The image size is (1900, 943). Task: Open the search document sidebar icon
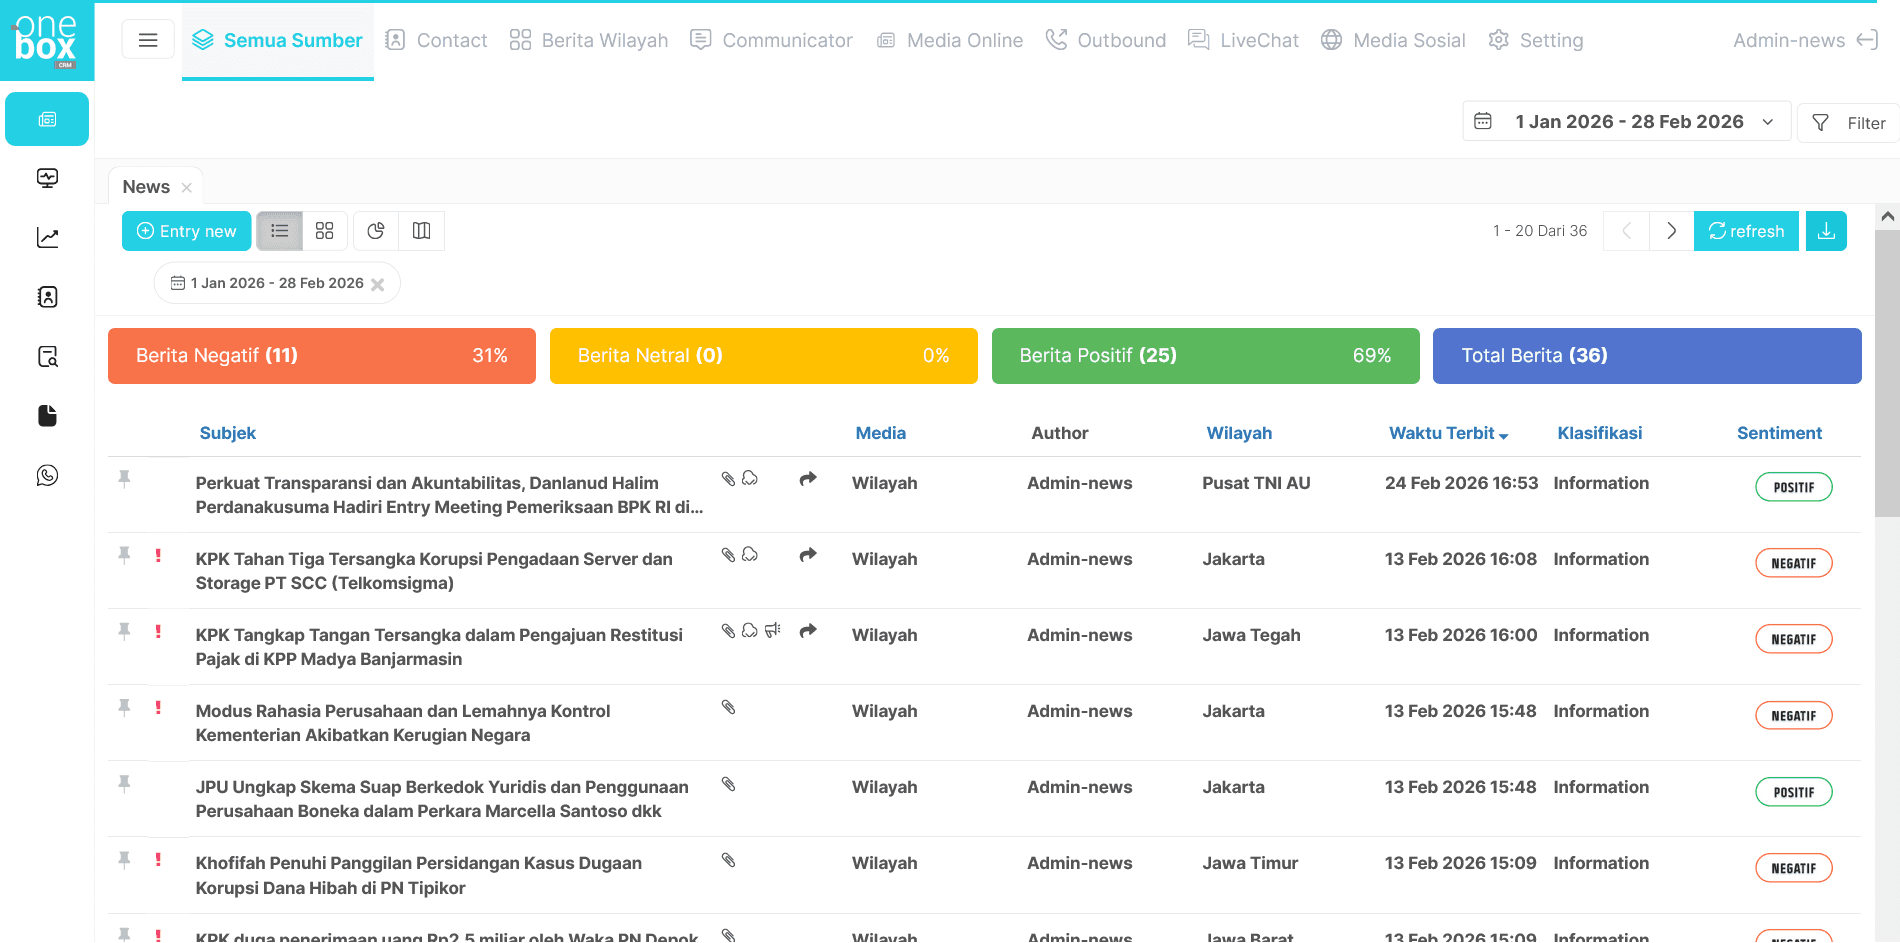click(x=47, y=356)
